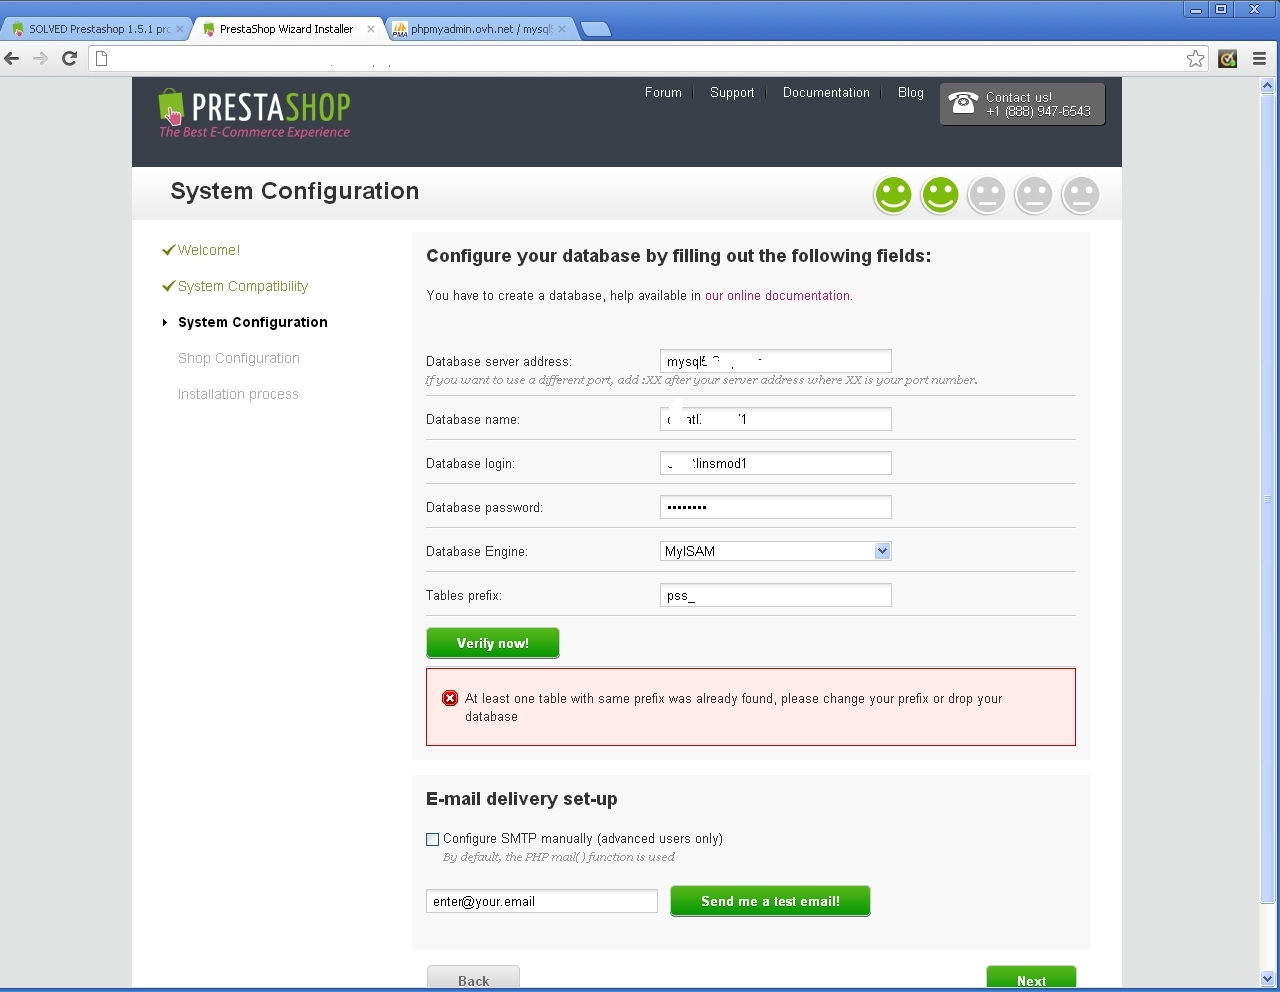Switch to SOLVED Prestashop 1.5.1 tab

pyautogui.click(x=95, y=29)
